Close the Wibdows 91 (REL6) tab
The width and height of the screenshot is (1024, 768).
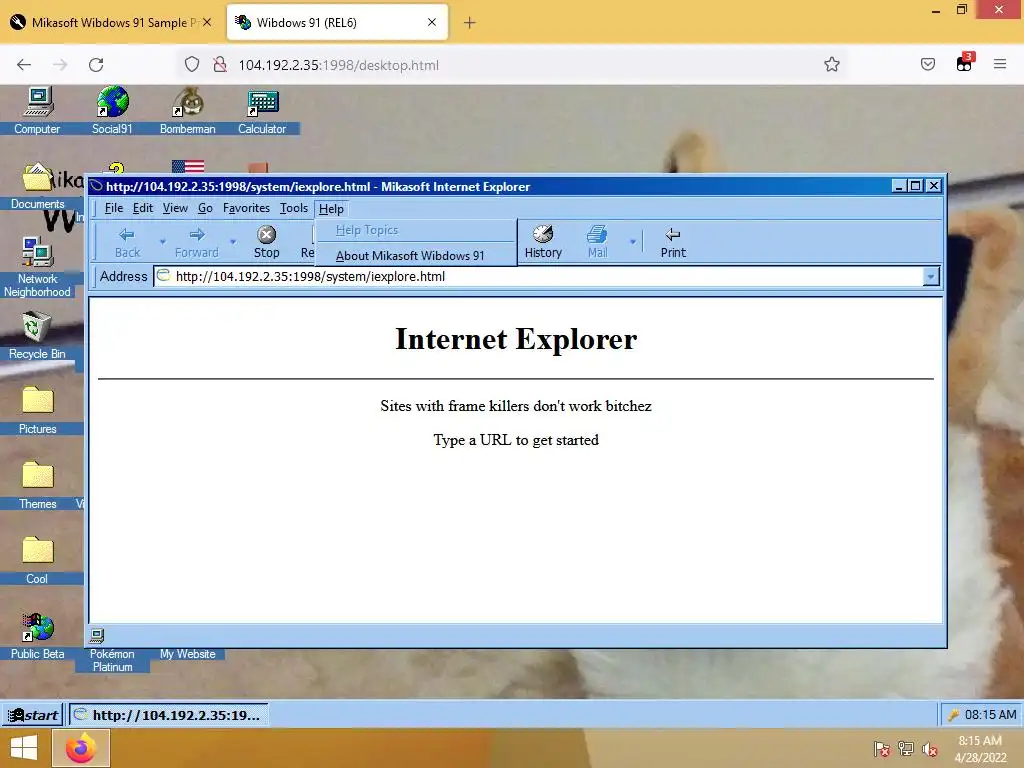click(x=432, y=23)
